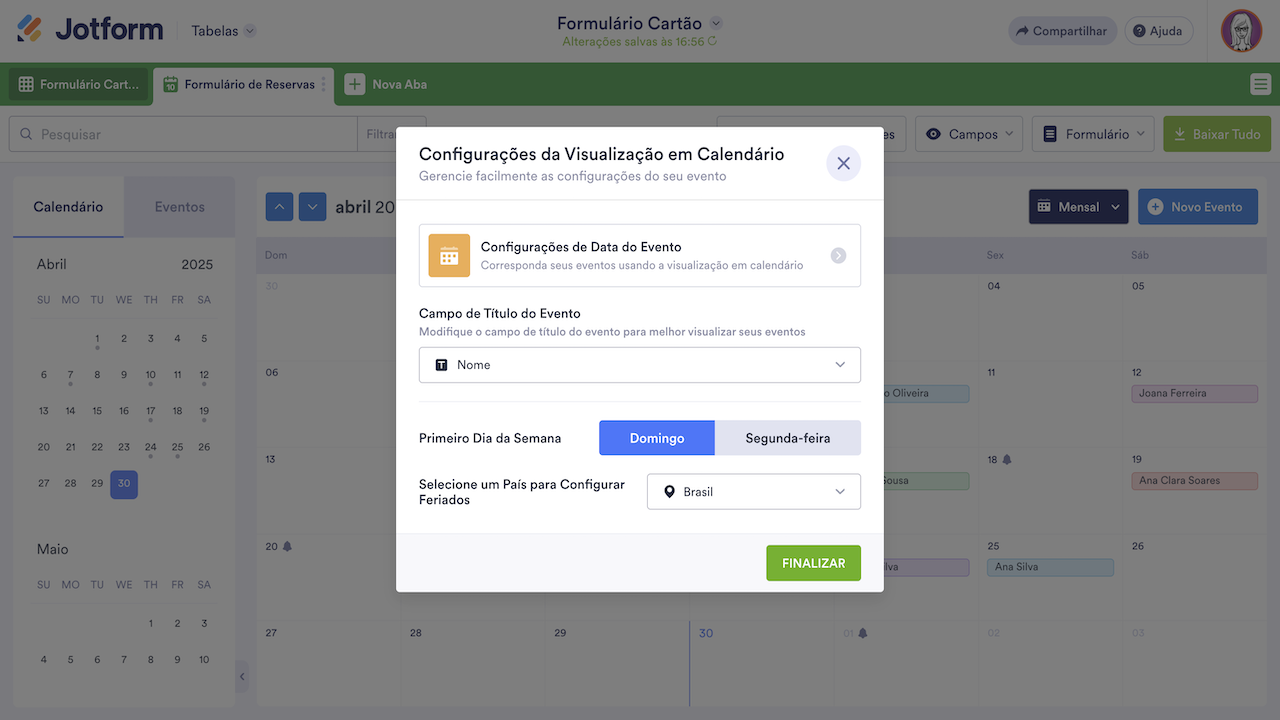Add a new tab with plus icon
The width and height of the screenshot is (1280, 720).
(355, 85)
